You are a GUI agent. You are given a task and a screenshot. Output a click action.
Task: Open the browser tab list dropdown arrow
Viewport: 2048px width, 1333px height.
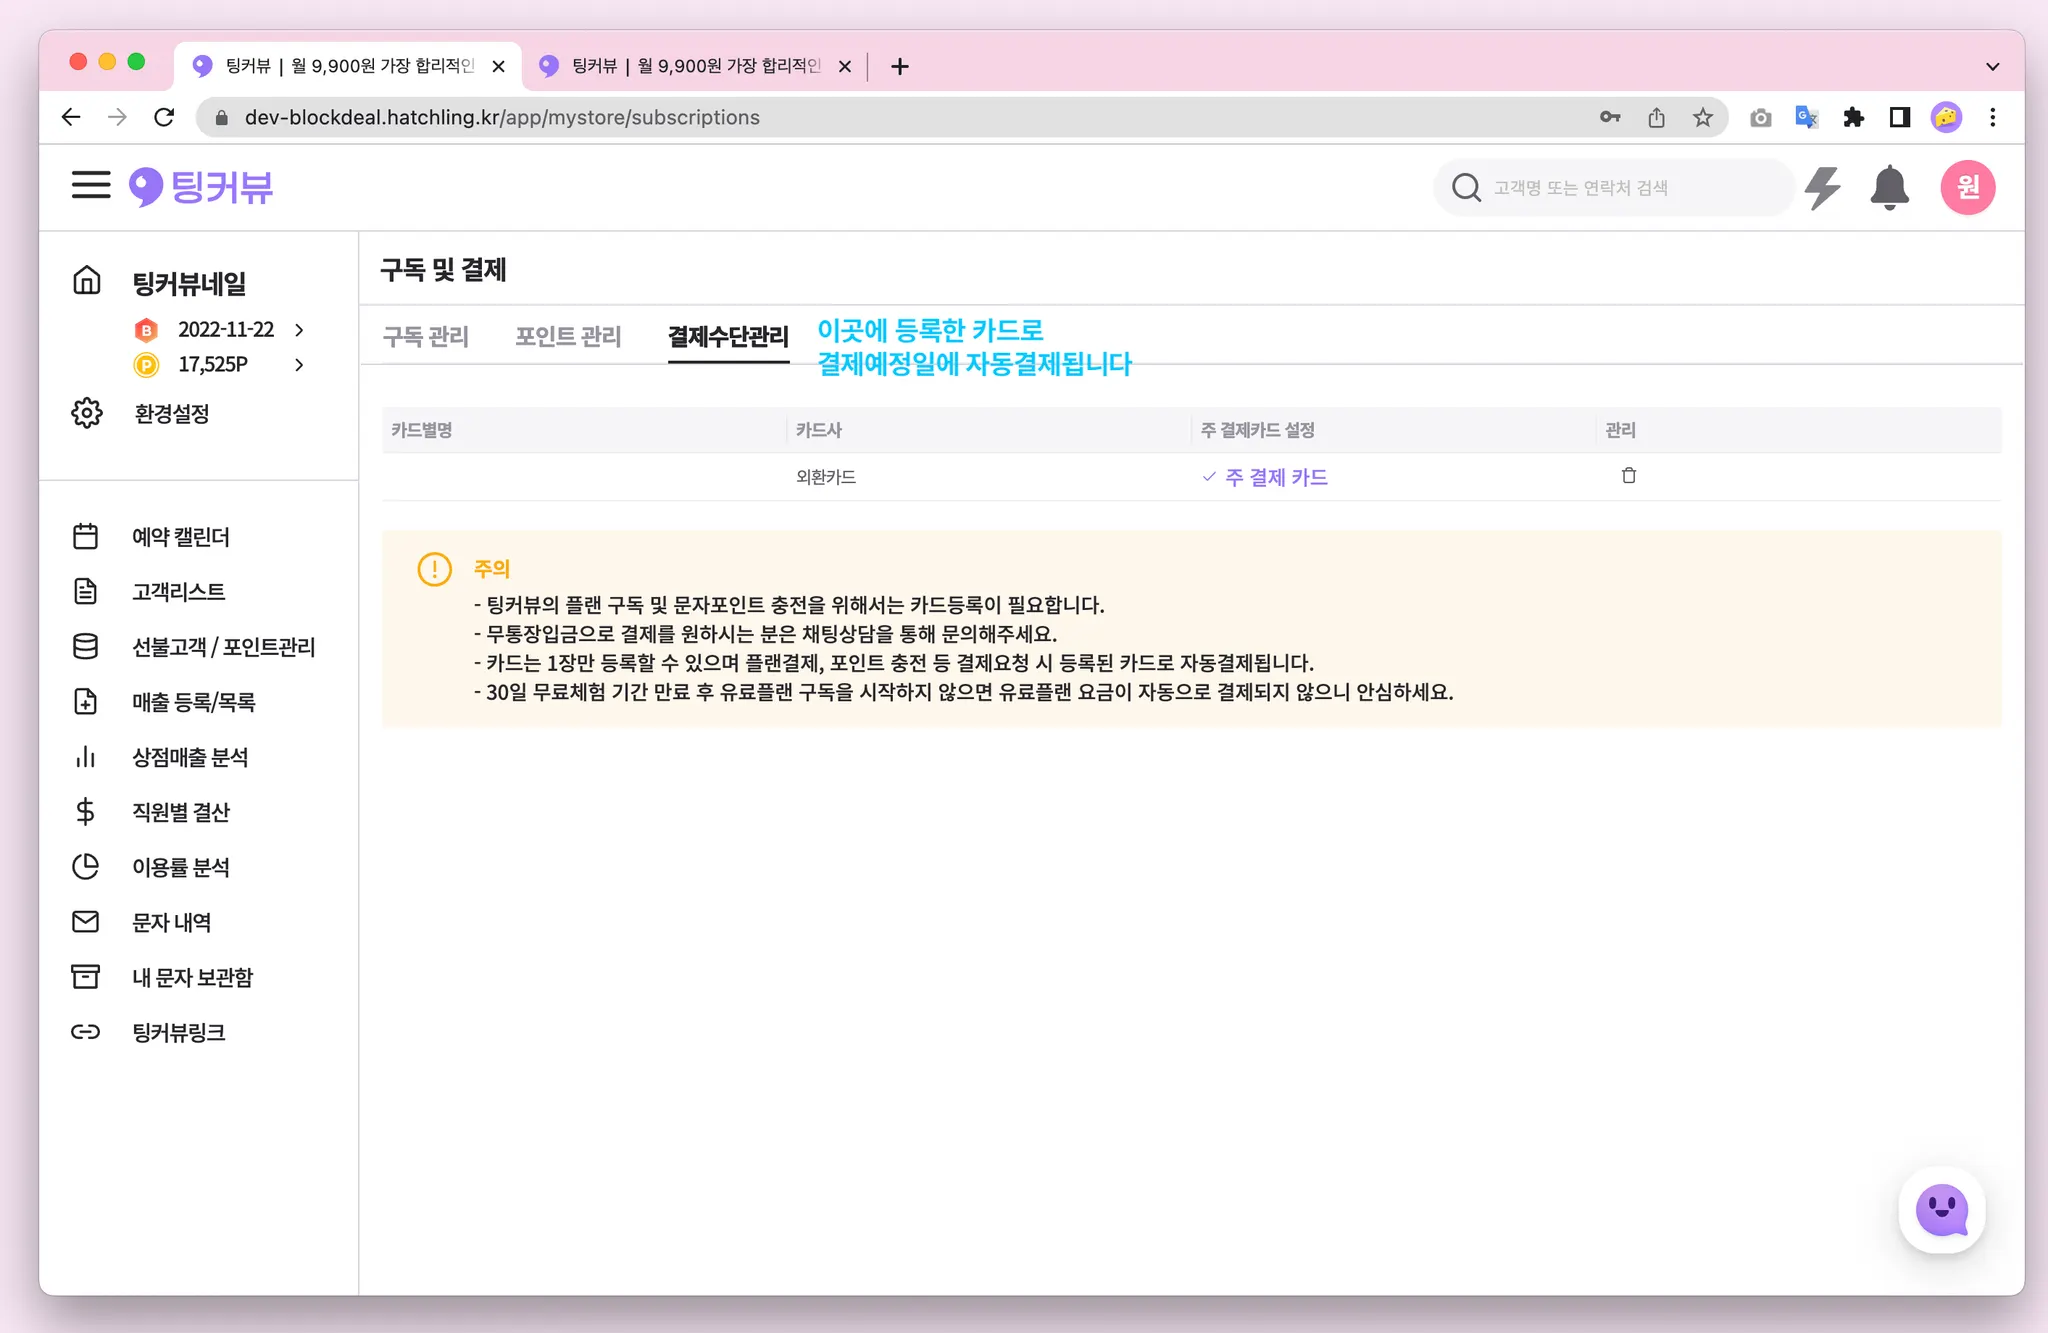[x=1992, y=66]
